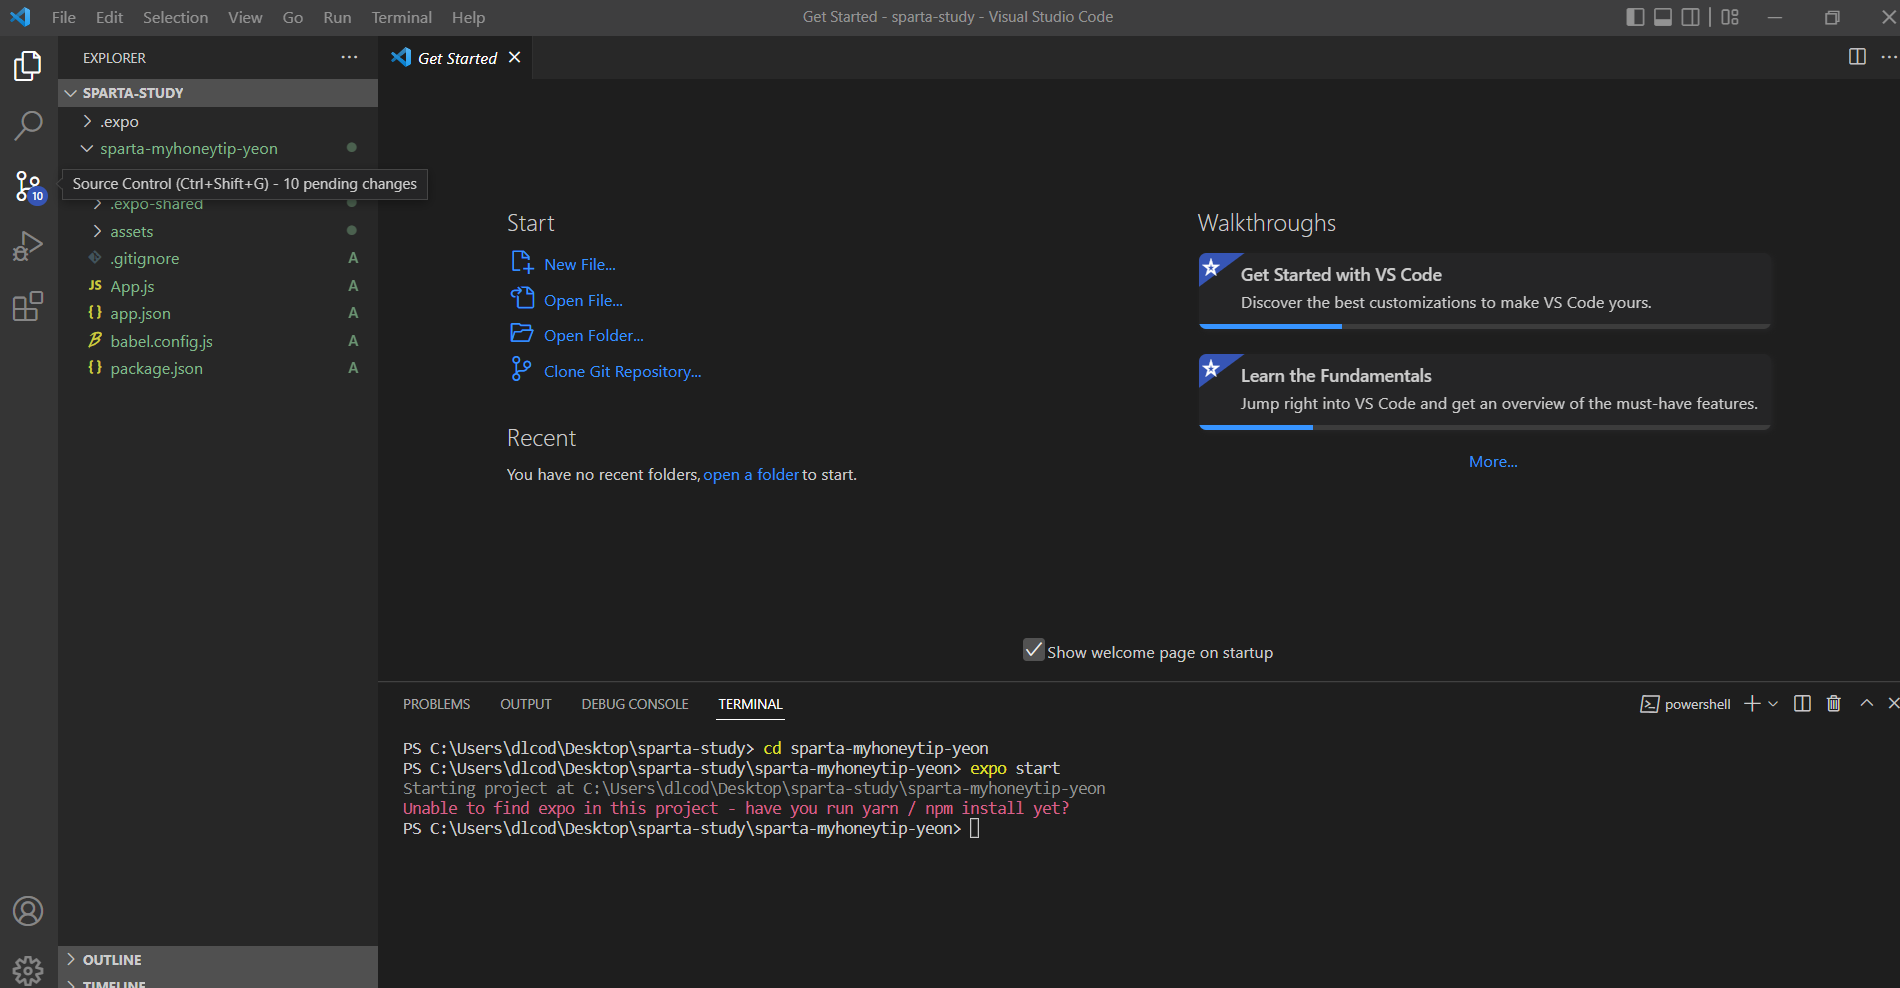
Task: Open the Search view in activity bar
Action: (x=28, y=126)
